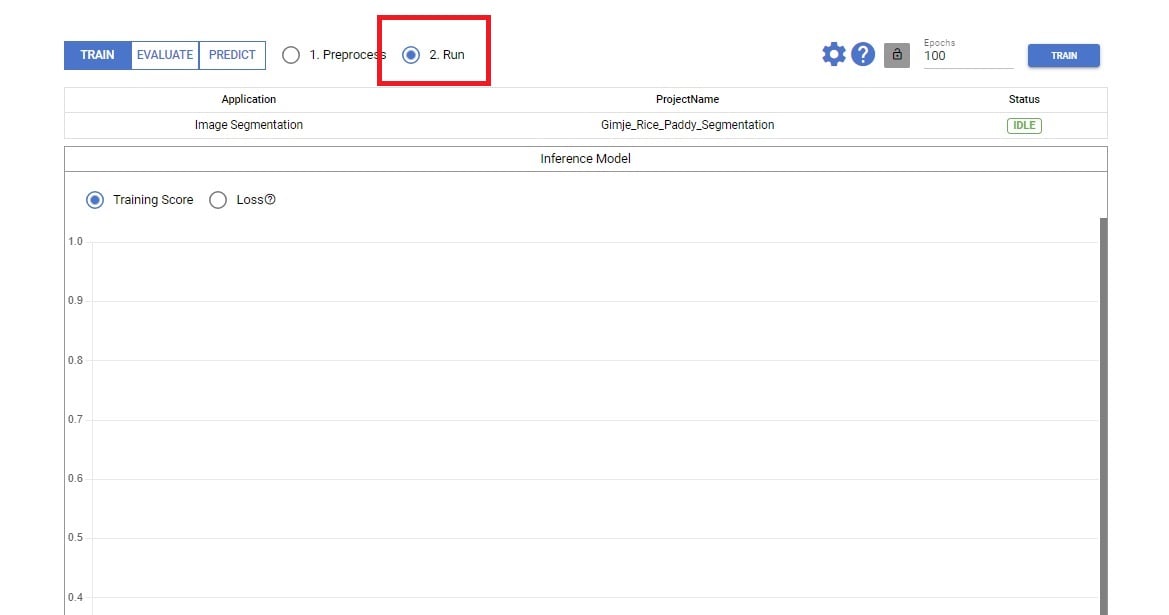Switch to the TRAIN tab
This screenshot has height=615, width=1169.
pyautogui.click(x=97, y=55)
